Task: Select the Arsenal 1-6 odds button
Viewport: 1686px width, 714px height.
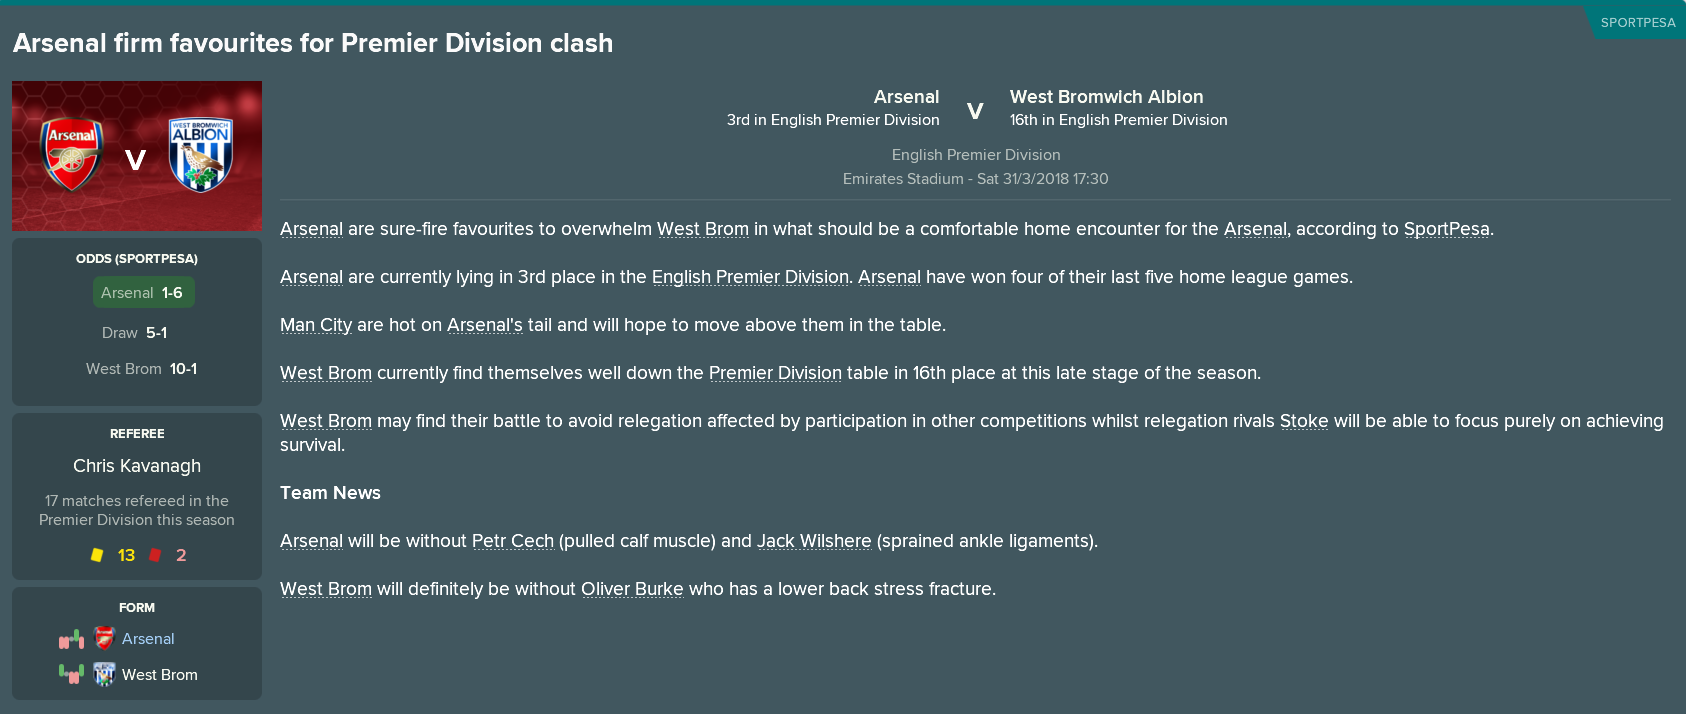Action: pyautogui.click(x=143, y=293)
